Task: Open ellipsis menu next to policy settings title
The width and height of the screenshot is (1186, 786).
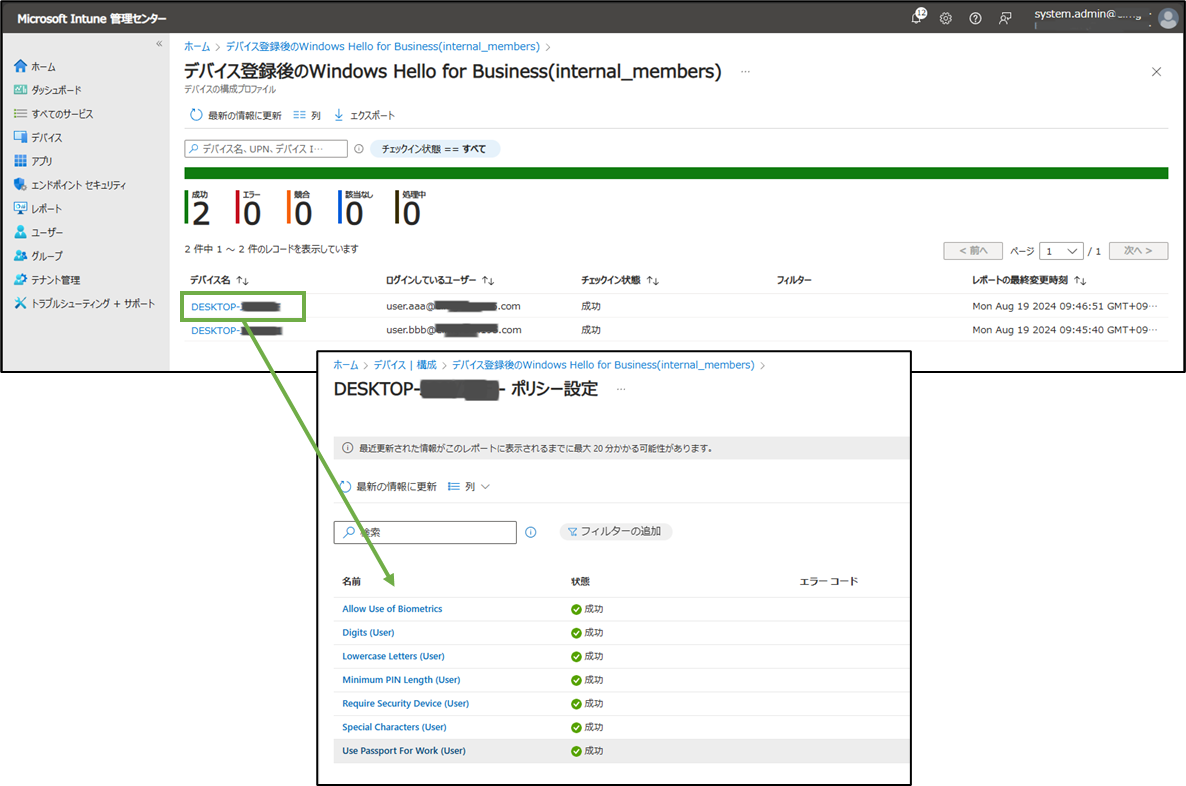Action: tap(621, 389)
